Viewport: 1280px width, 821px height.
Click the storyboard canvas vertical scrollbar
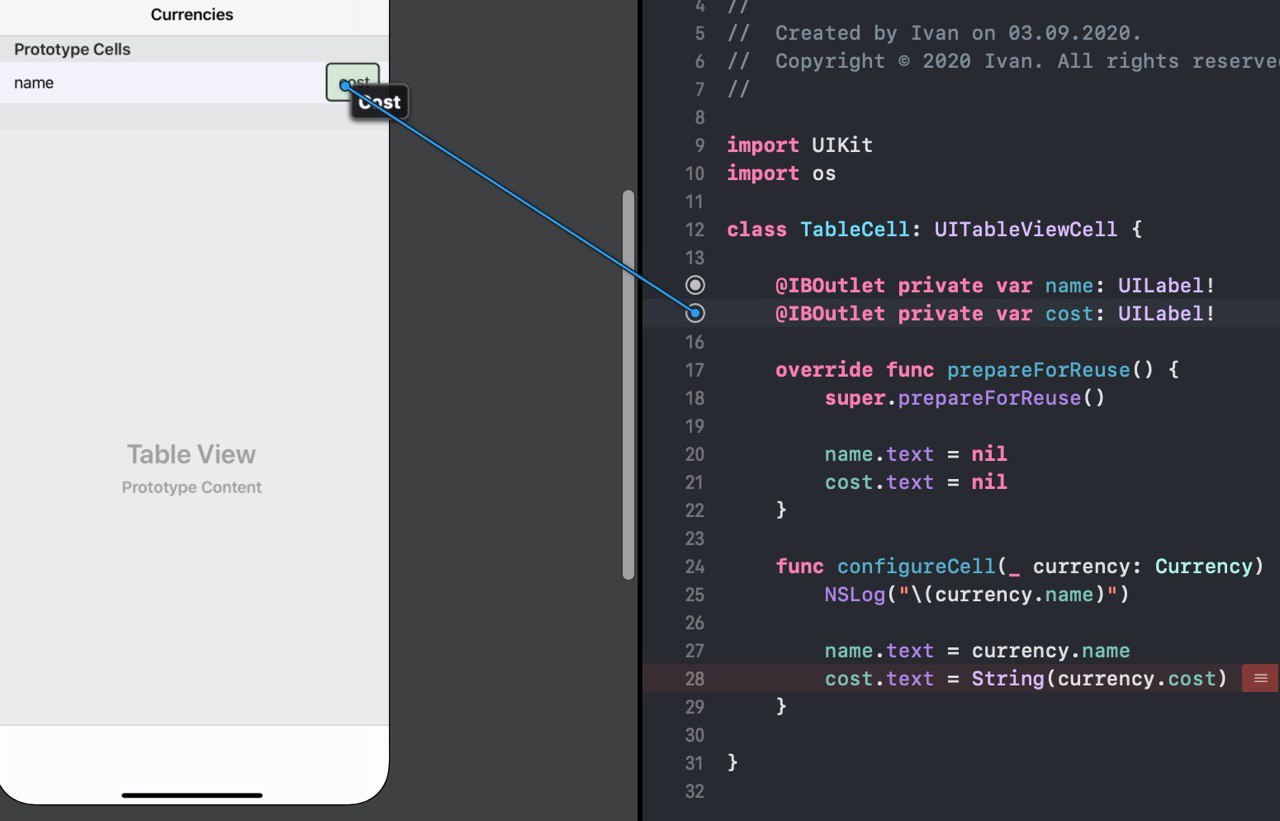(x=628, y=385)
